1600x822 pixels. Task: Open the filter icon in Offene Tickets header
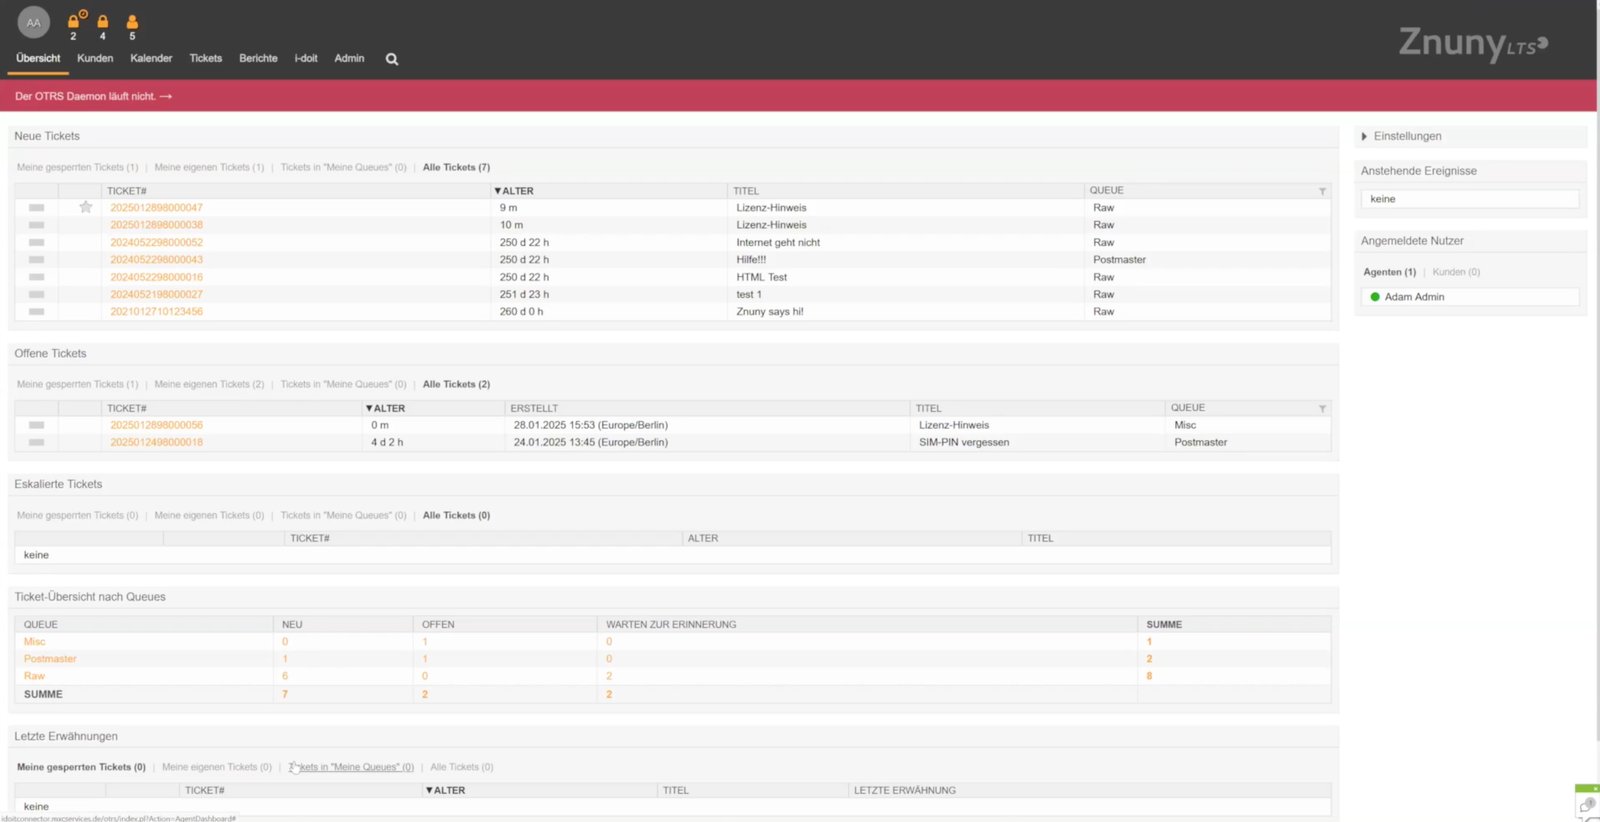pyautogui.click(x=1322, y=408)
